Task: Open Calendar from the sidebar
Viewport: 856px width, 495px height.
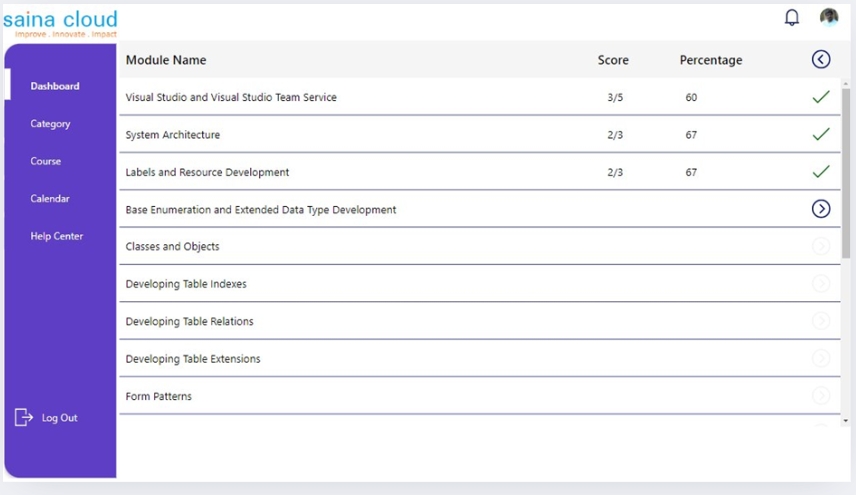Action: (x=50, y=199)
